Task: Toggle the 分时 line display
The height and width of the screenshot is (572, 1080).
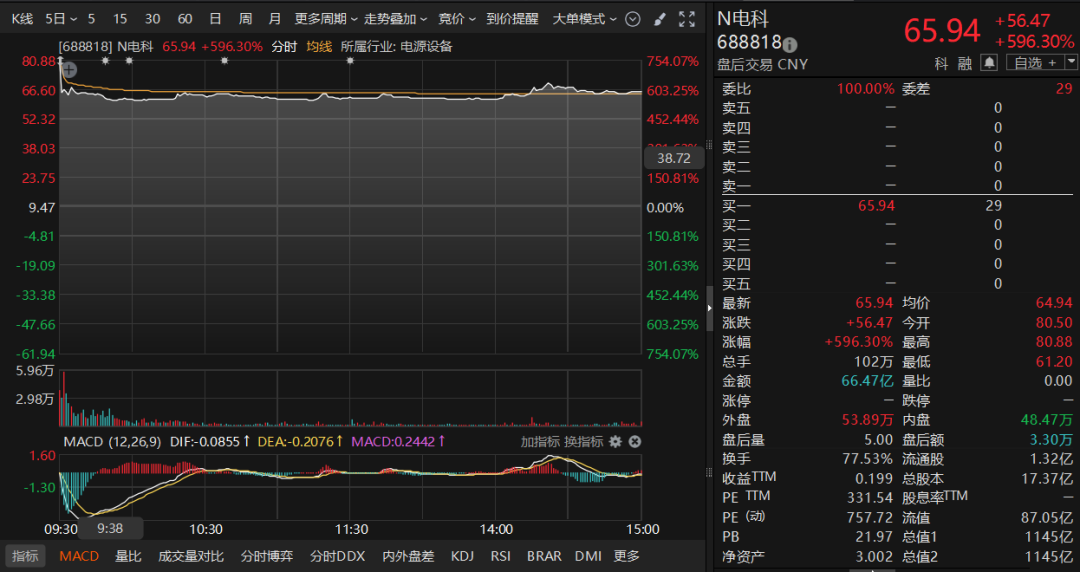Action: [x=284, y=47]
